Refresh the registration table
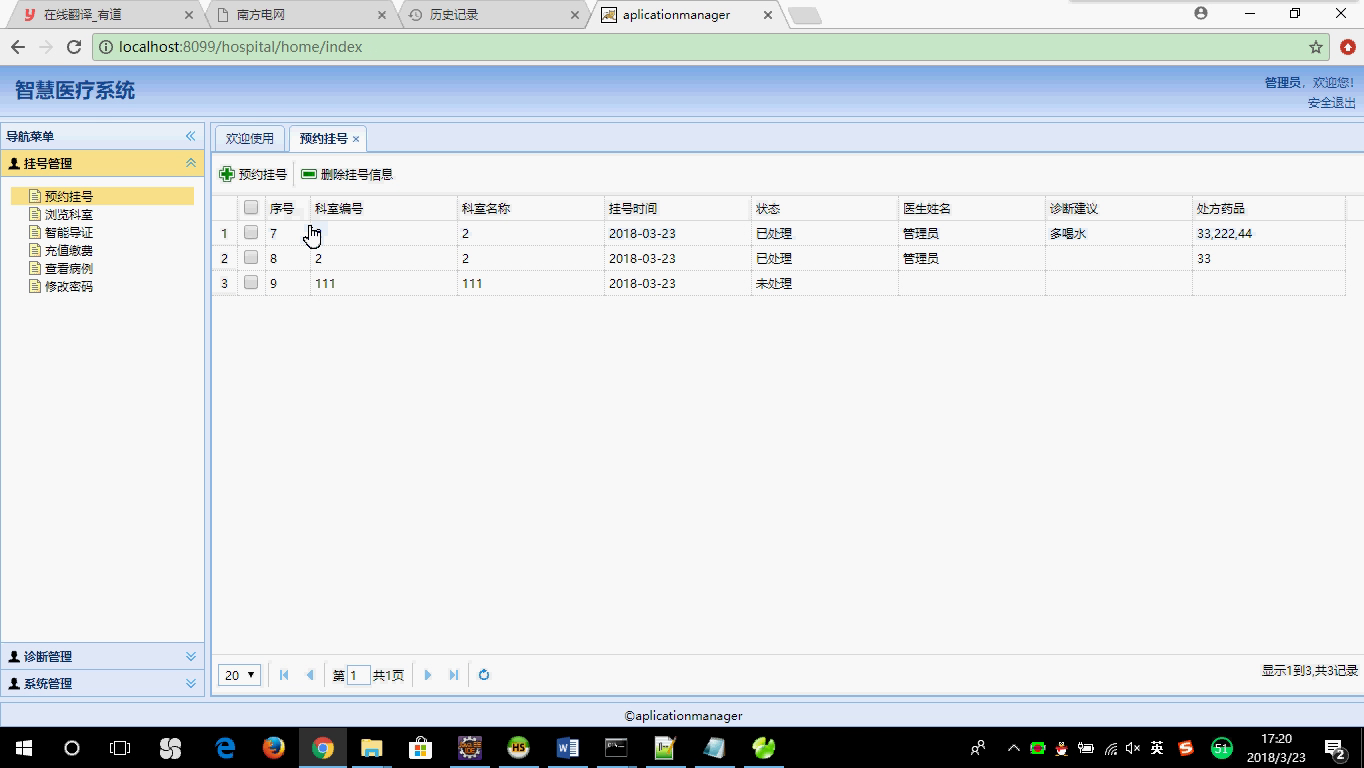Image resolution: width=1364 pixels, height=768 pixels. 484,675
